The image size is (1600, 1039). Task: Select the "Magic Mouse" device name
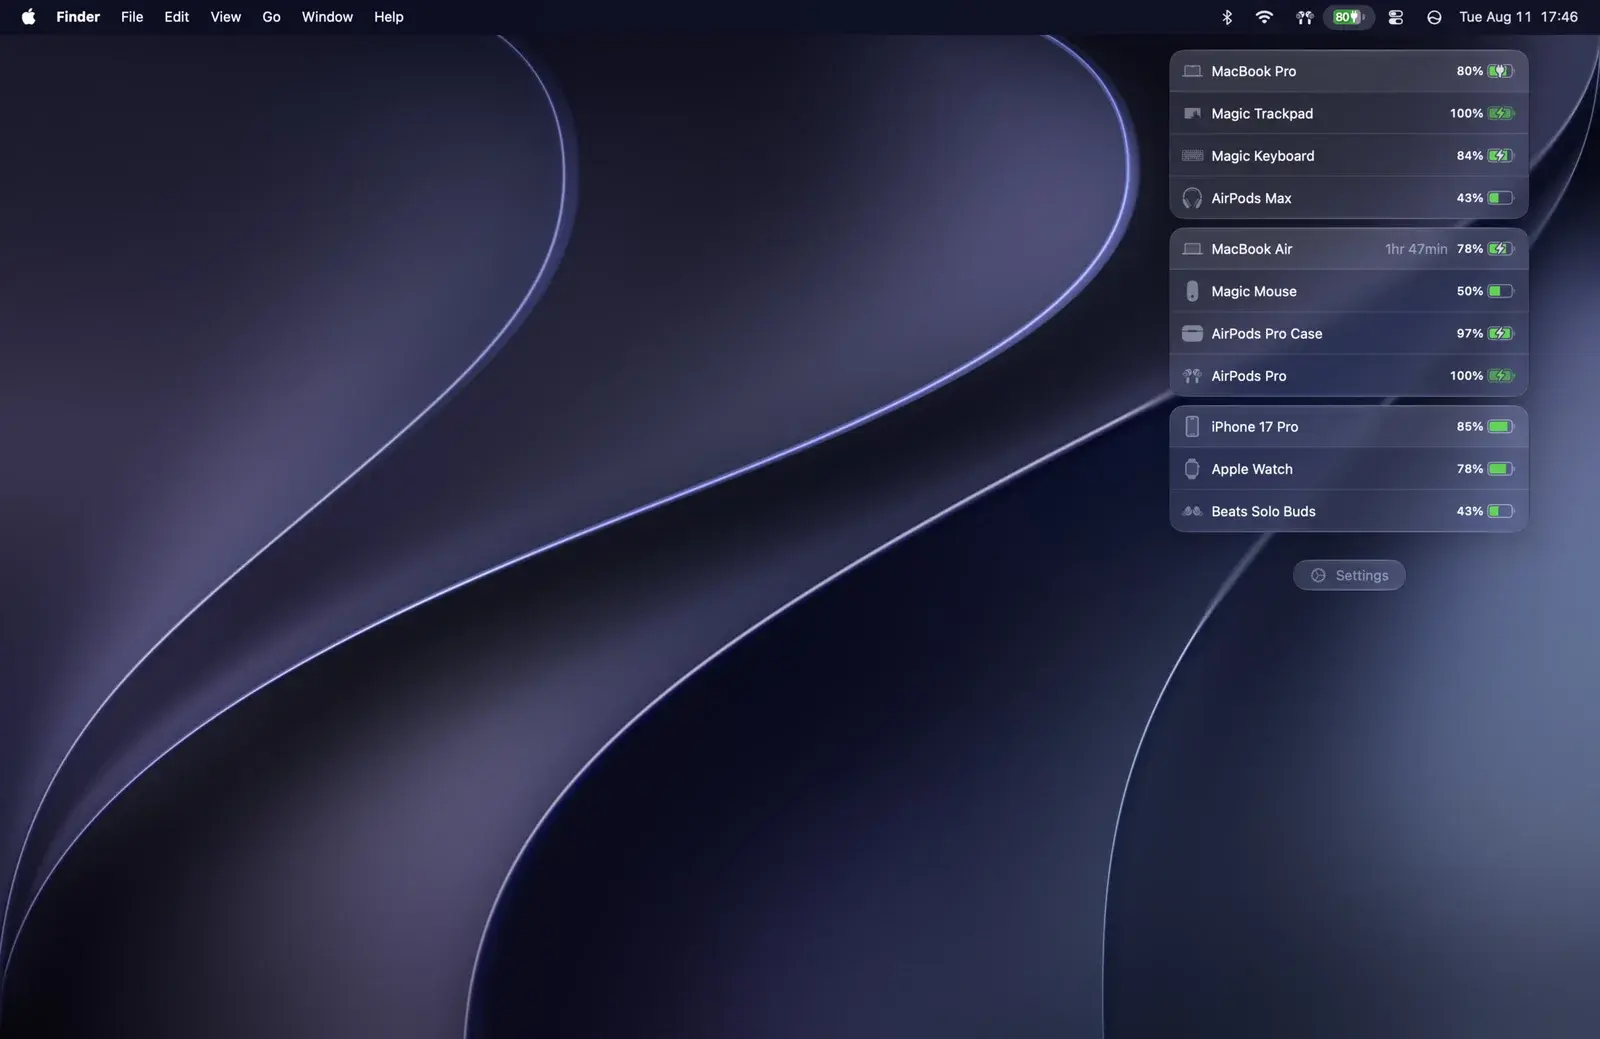pos(1254,291)
